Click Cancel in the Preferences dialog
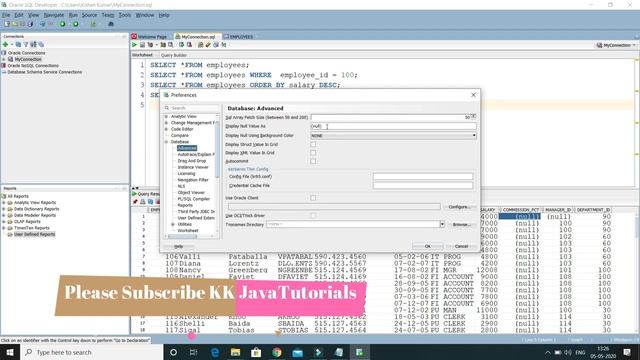This screenshot has width=640, height=360. tap(461, 246)
